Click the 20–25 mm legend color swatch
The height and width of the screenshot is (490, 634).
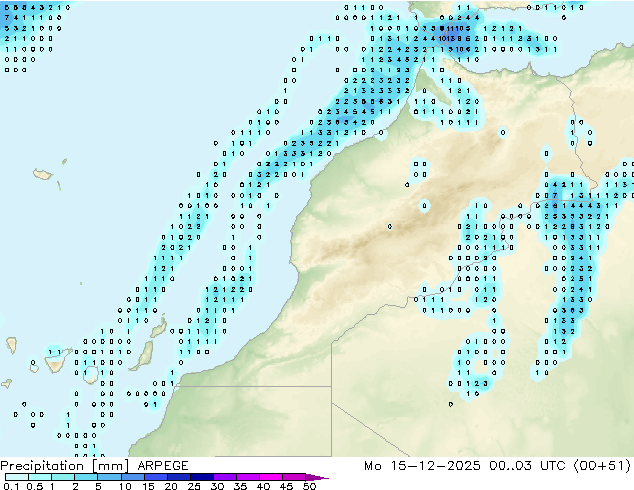(178, 477)
